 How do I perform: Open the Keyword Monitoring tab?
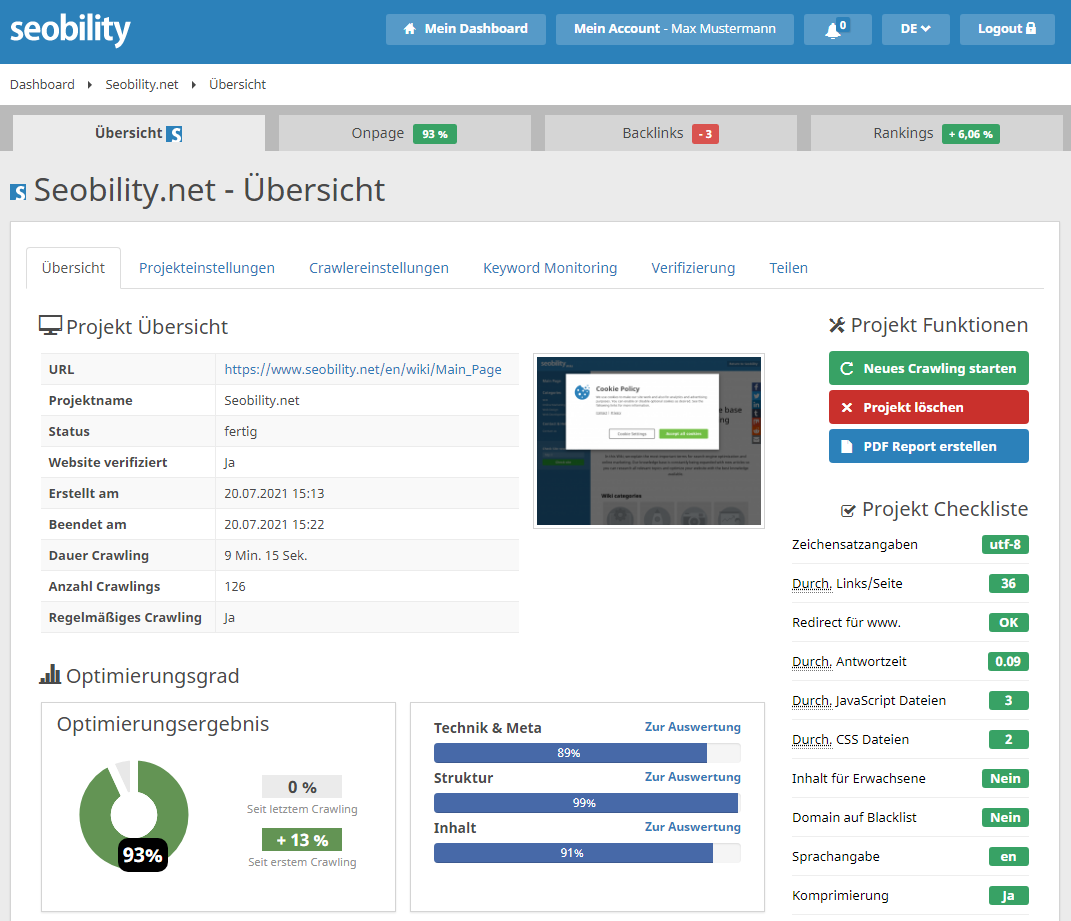click(x=550, y=268)
